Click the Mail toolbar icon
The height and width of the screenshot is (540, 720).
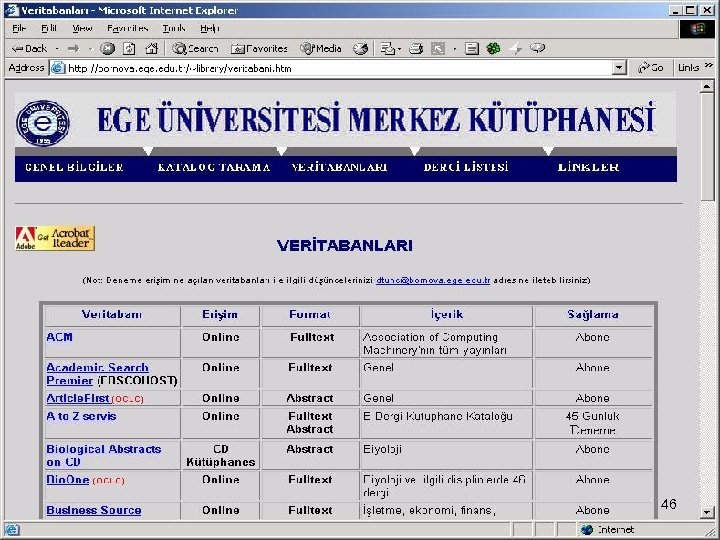click(388, 48)
